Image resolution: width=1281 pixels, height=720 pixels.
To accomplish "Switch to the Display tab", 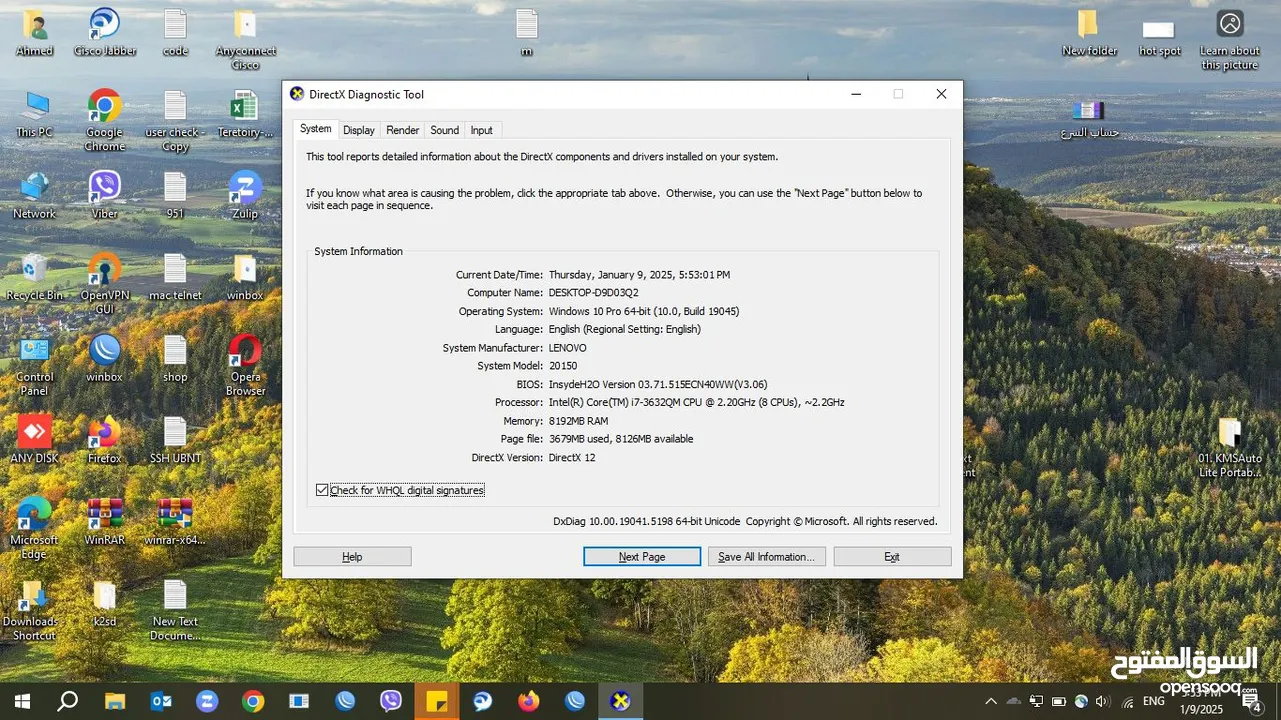I will (359, 130).
